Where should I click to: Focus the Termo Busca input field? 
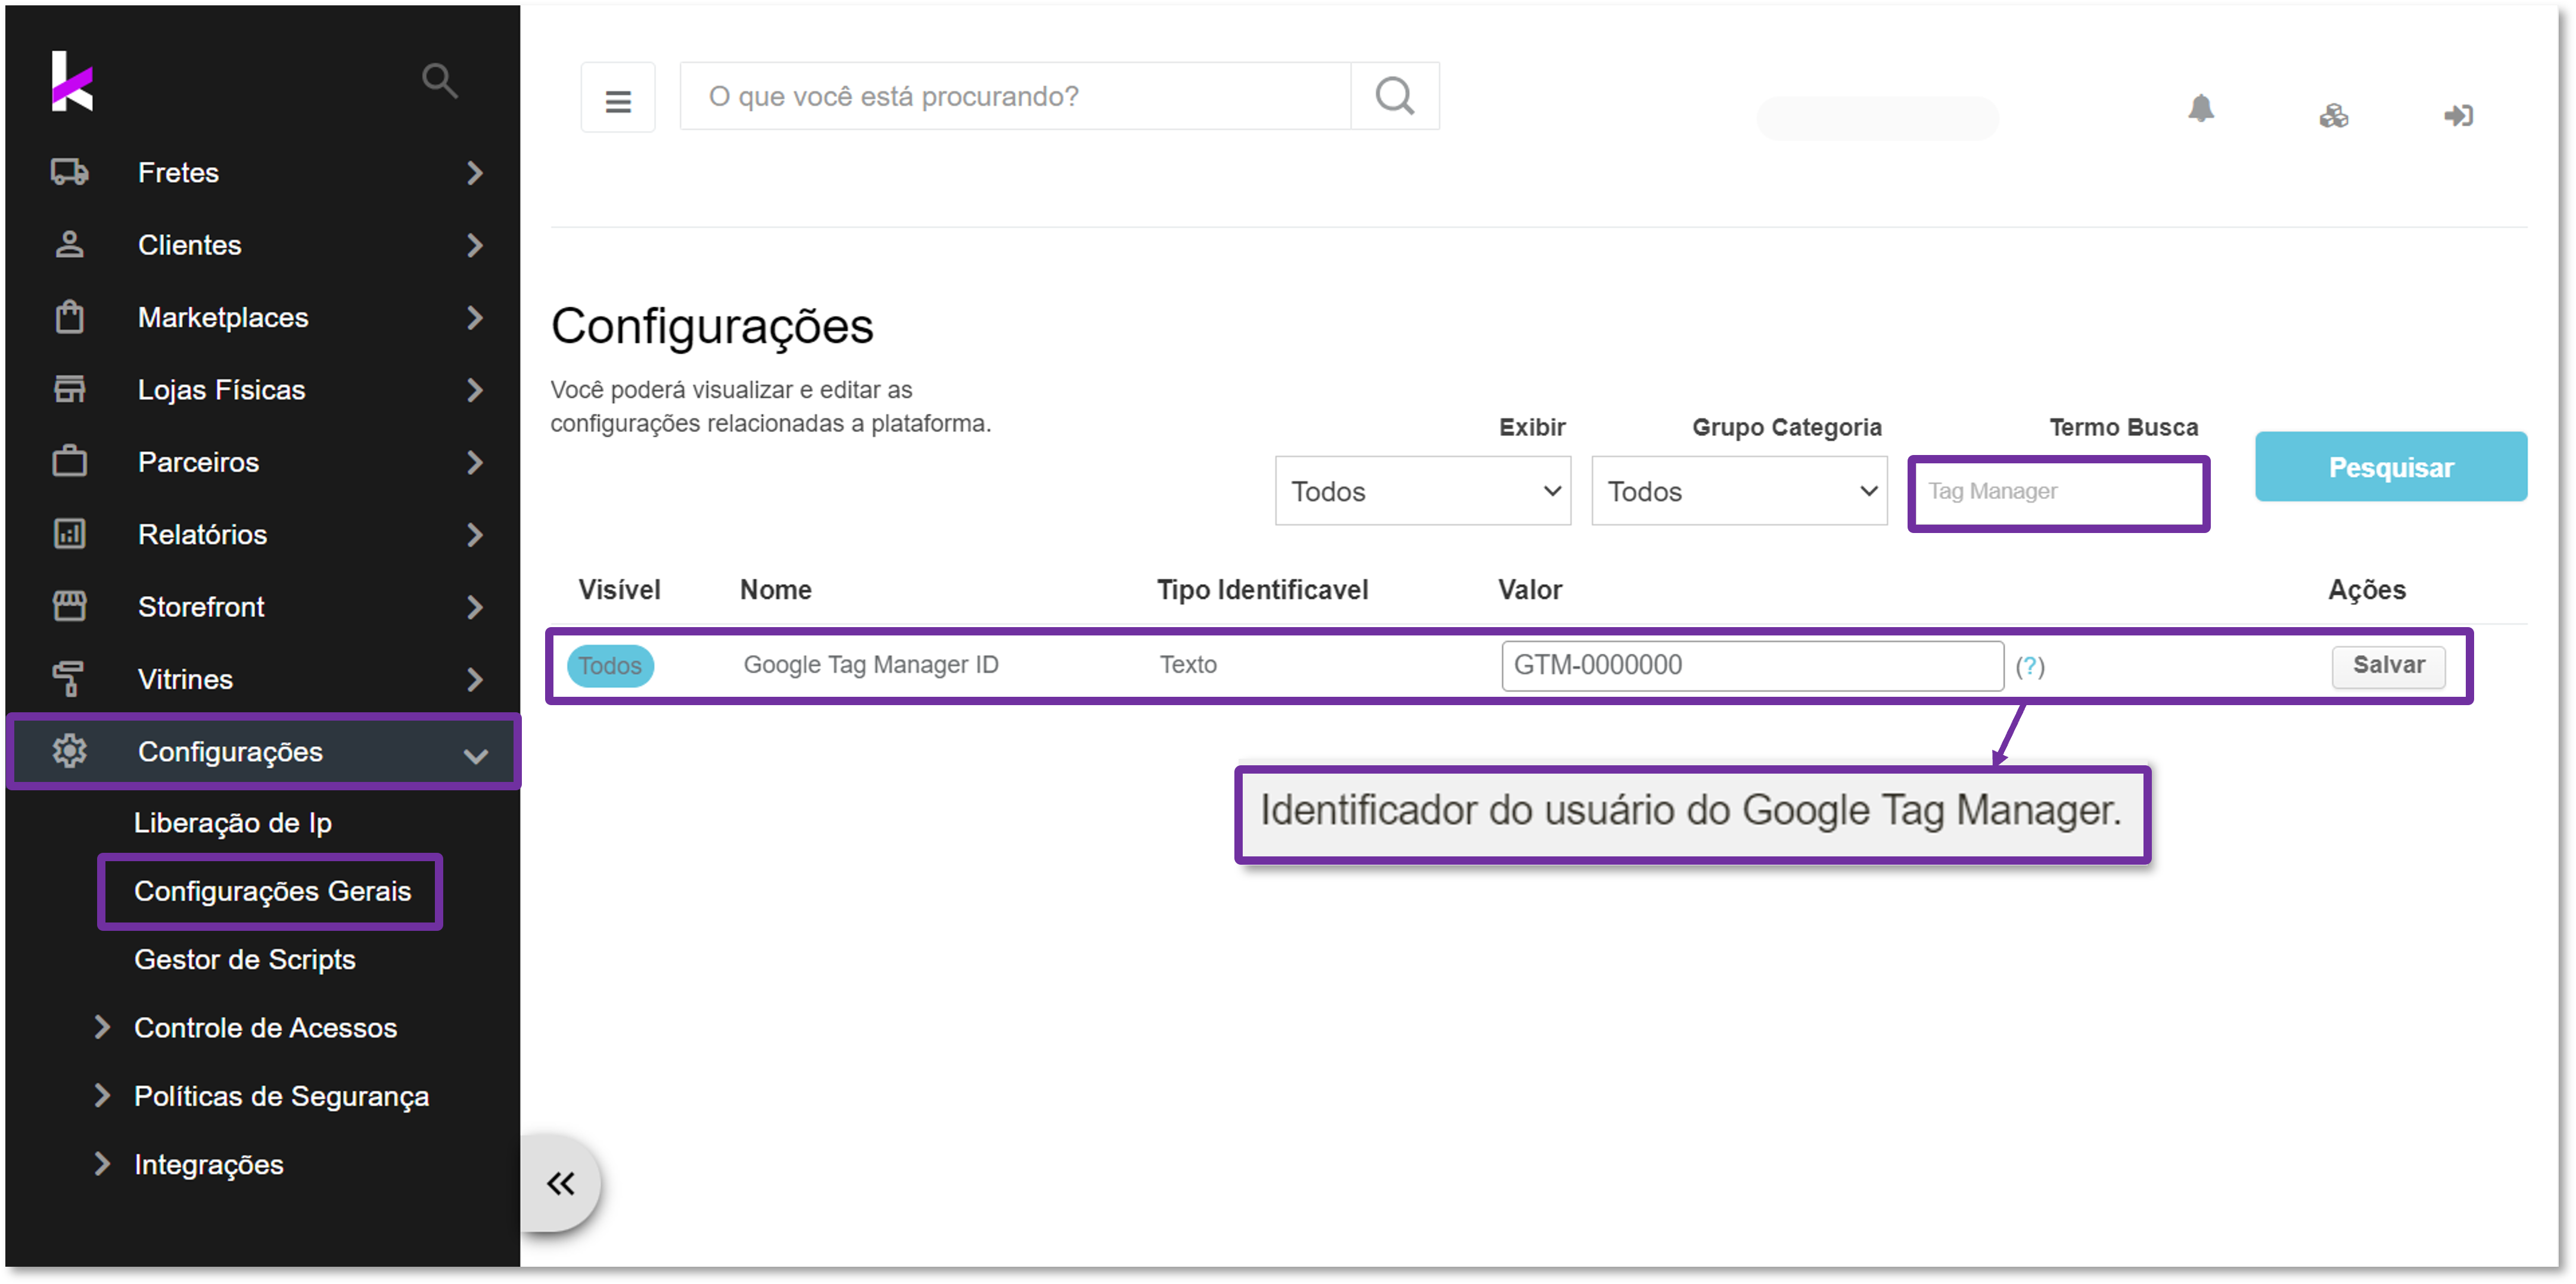click(x=2058, y=492)
